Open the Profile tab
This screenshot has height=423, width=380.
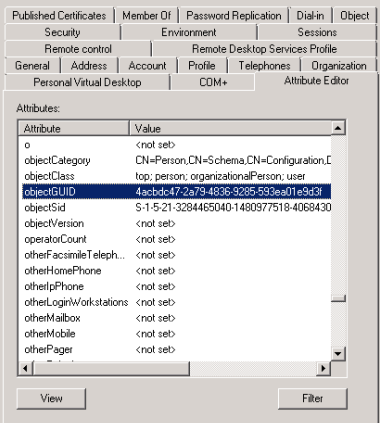point(202,65)
